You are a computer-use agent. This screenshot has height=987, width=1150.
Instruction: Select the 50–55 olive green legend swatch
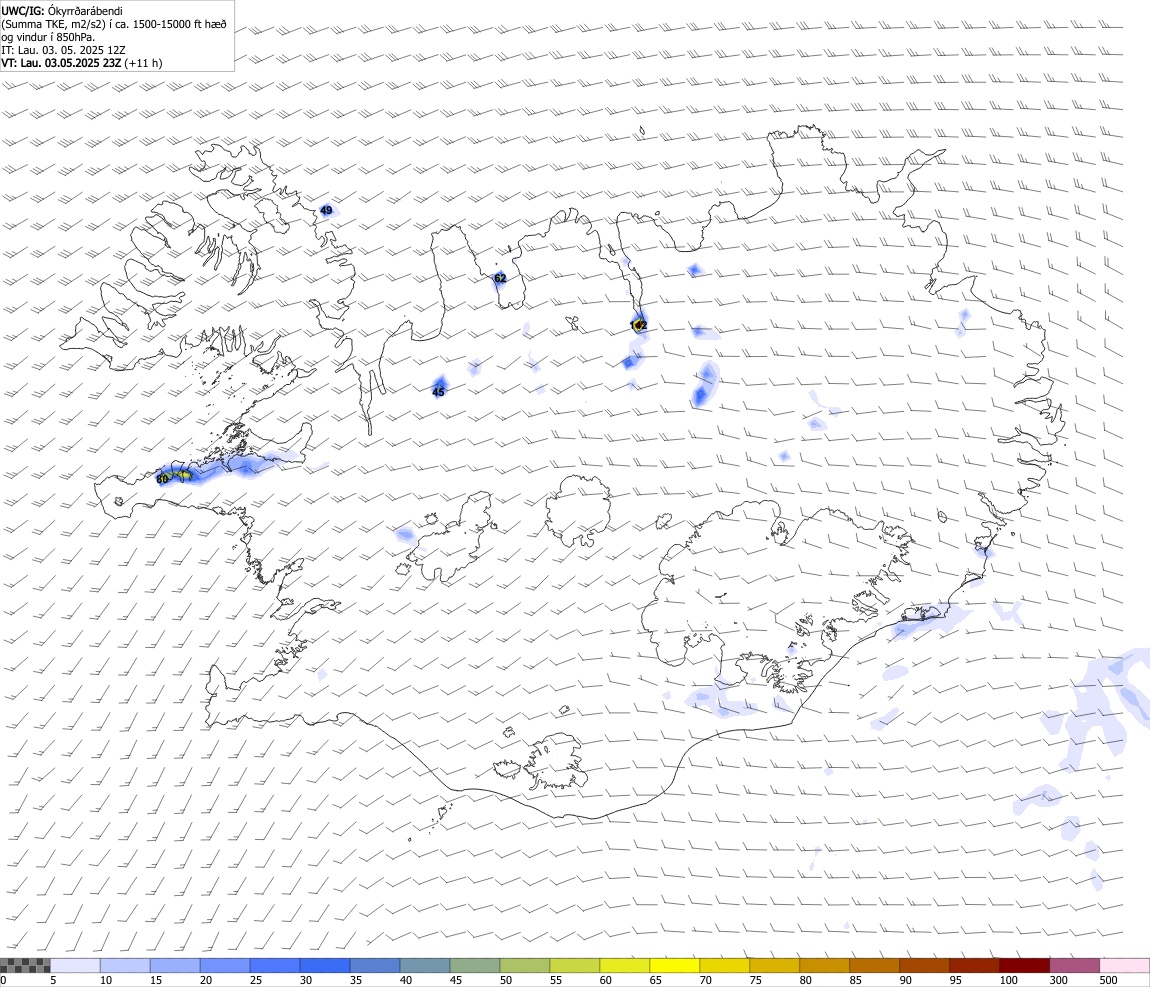click(x=524, y=966)
